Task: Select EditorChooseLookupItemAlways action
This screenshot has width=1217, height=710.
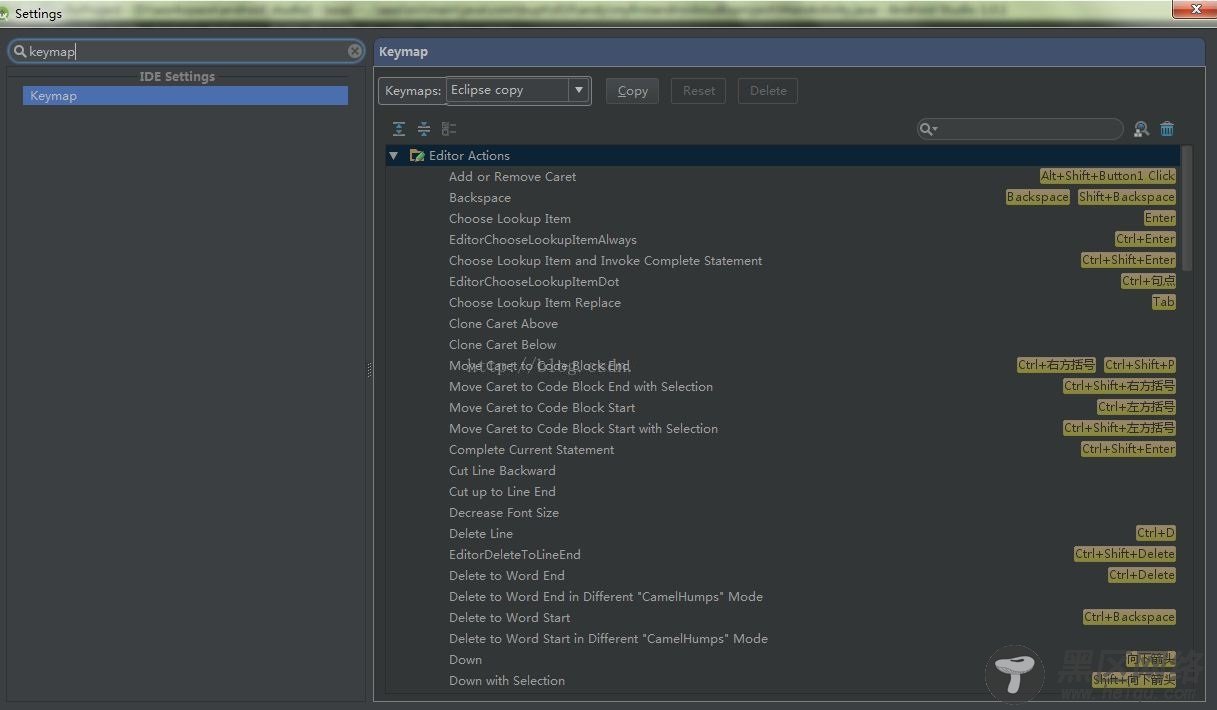Action: coord(543,240)
